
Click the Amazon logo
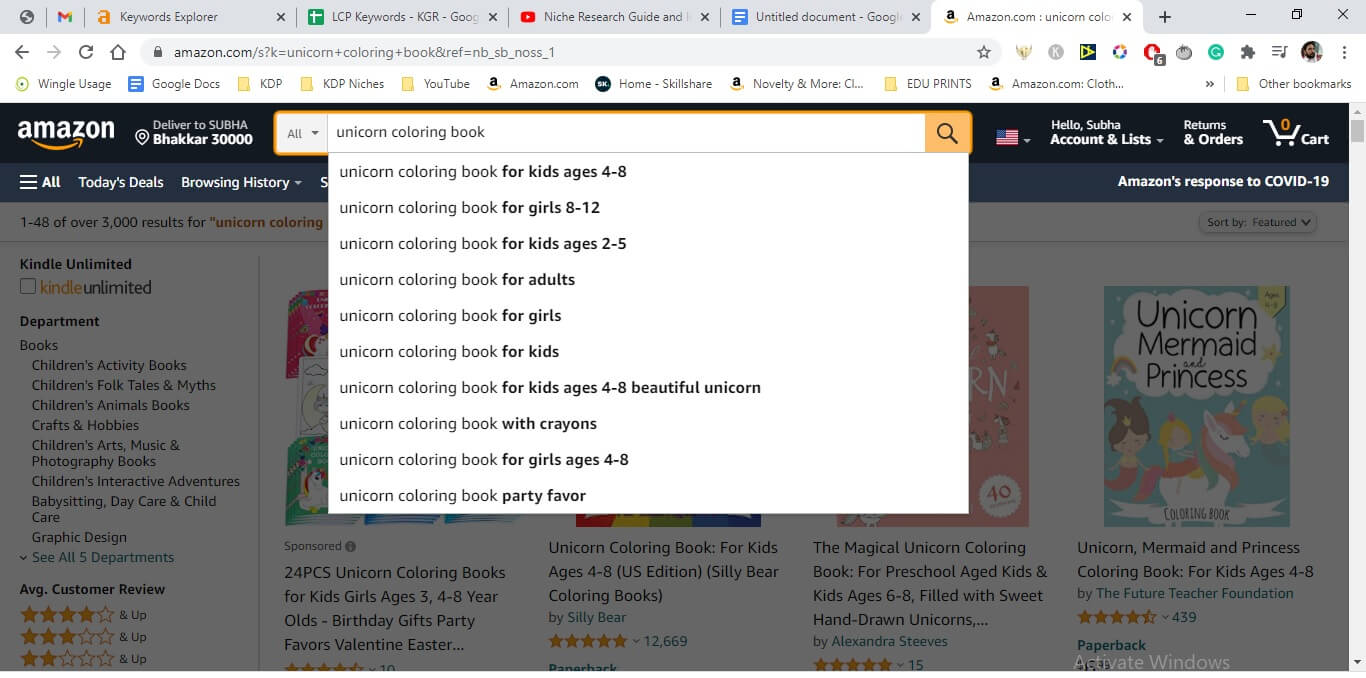(x=66, y=133)
